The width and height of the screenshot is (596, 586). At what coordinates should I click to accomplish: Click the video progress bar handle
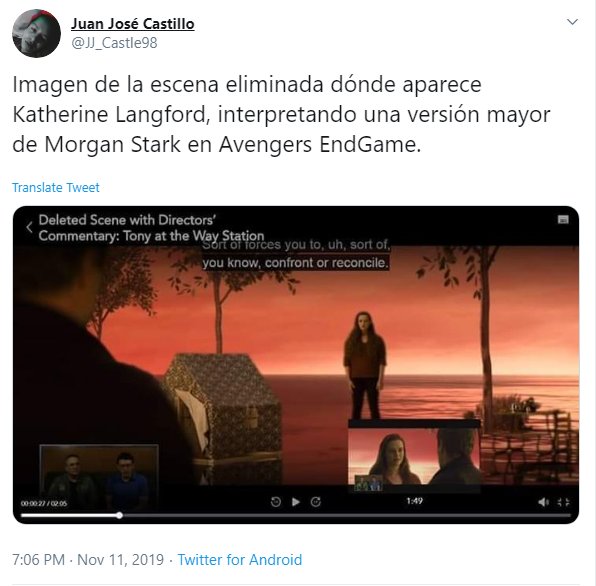tap(119, 515)
